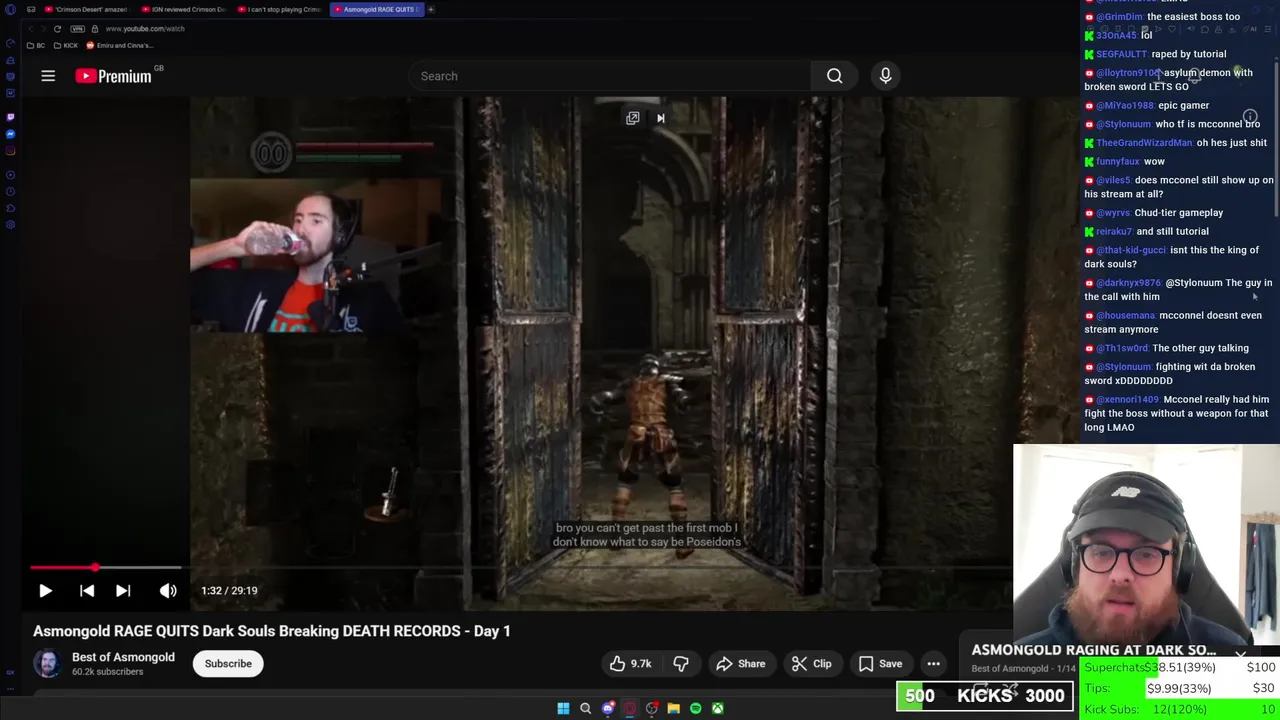Viewport: 1280px width, 720px height.
Task: Open Spotify from taskbar
Action: pyautogui.click(x=695, y=708)
